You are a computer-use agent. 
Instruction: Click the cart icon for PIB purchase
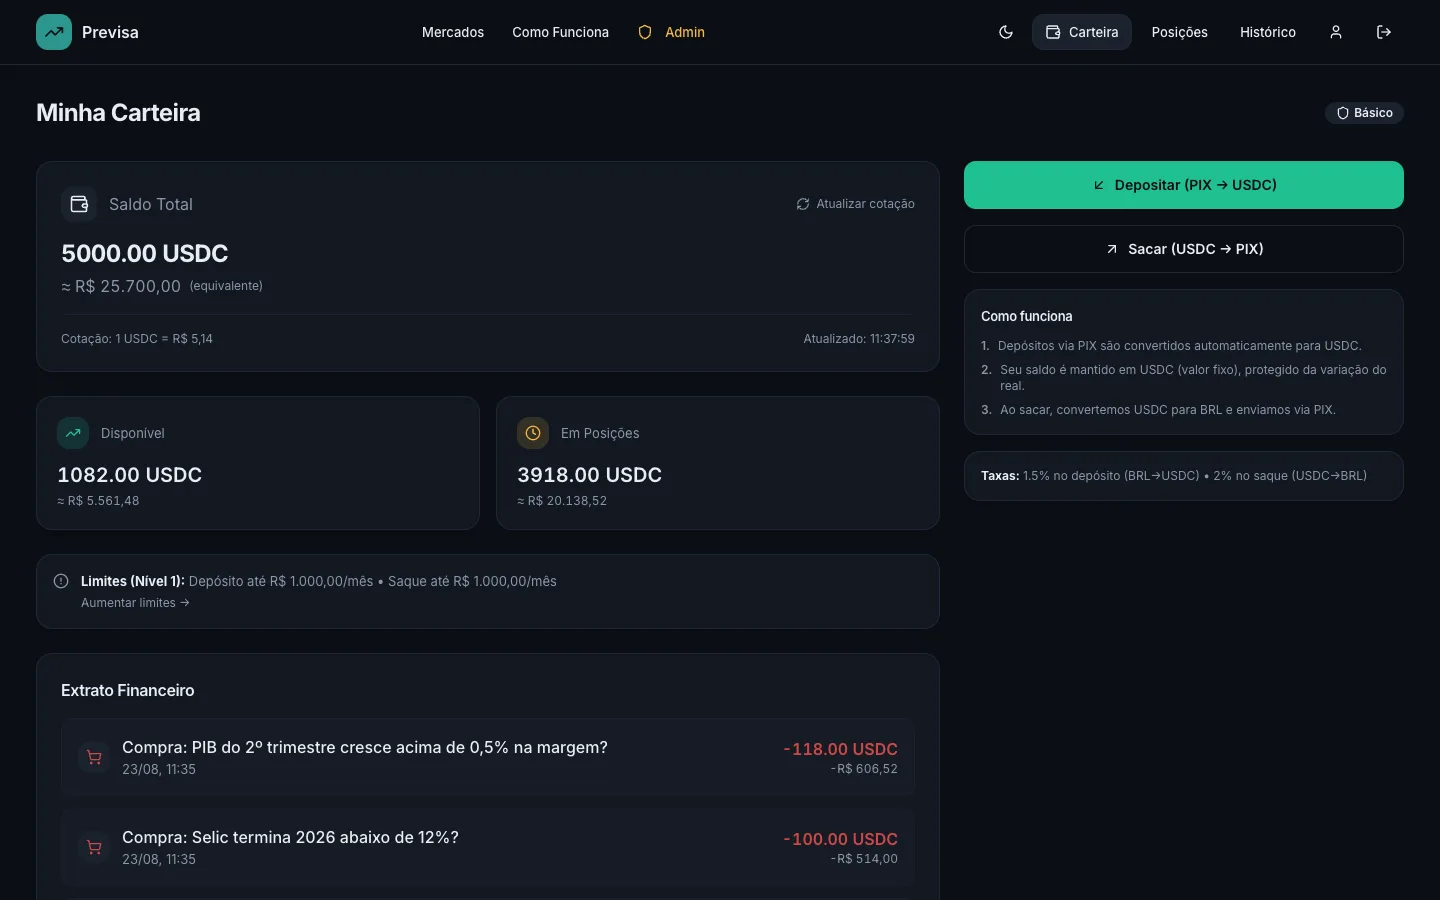[94, 757]
